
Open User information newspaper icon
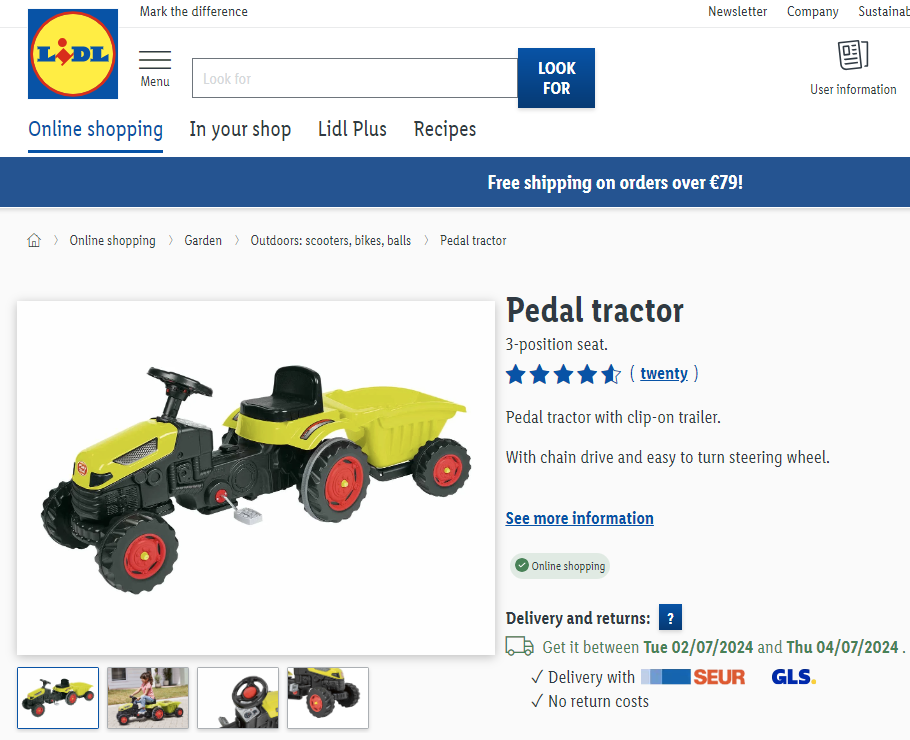coord(853,55)
